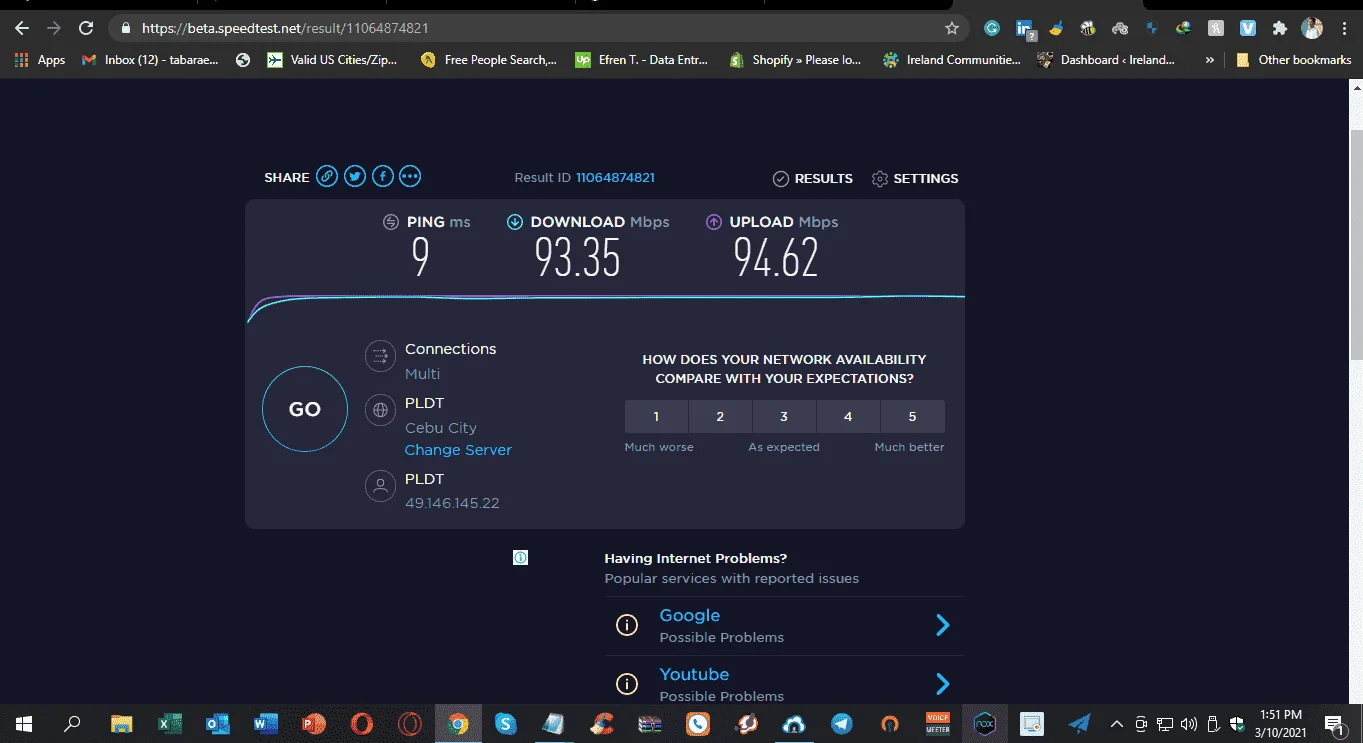Click the Youtube warning info icon
The height and width of the screenshot is (743, 1363).
(x=627, y=685)
